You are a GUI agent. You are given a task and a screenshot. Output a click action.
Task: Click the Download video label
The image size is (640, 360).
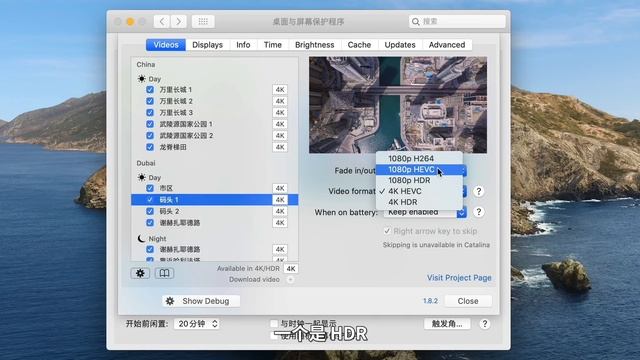coord(254,280)
